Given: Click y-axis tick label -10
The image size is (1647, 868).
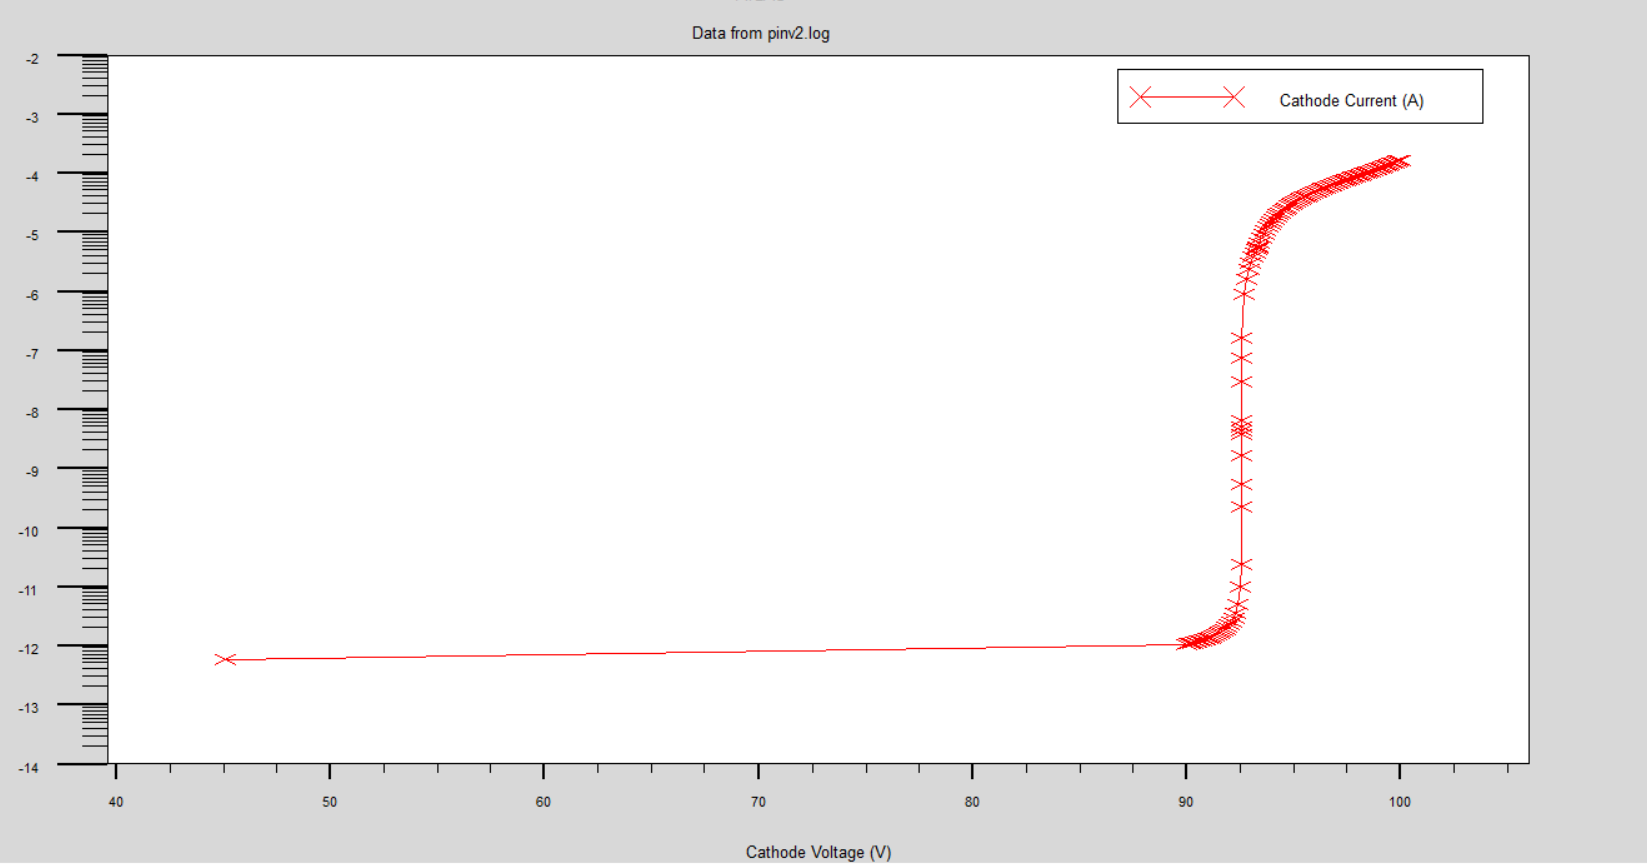Looking at the screenshot, I should click(28, 531).
